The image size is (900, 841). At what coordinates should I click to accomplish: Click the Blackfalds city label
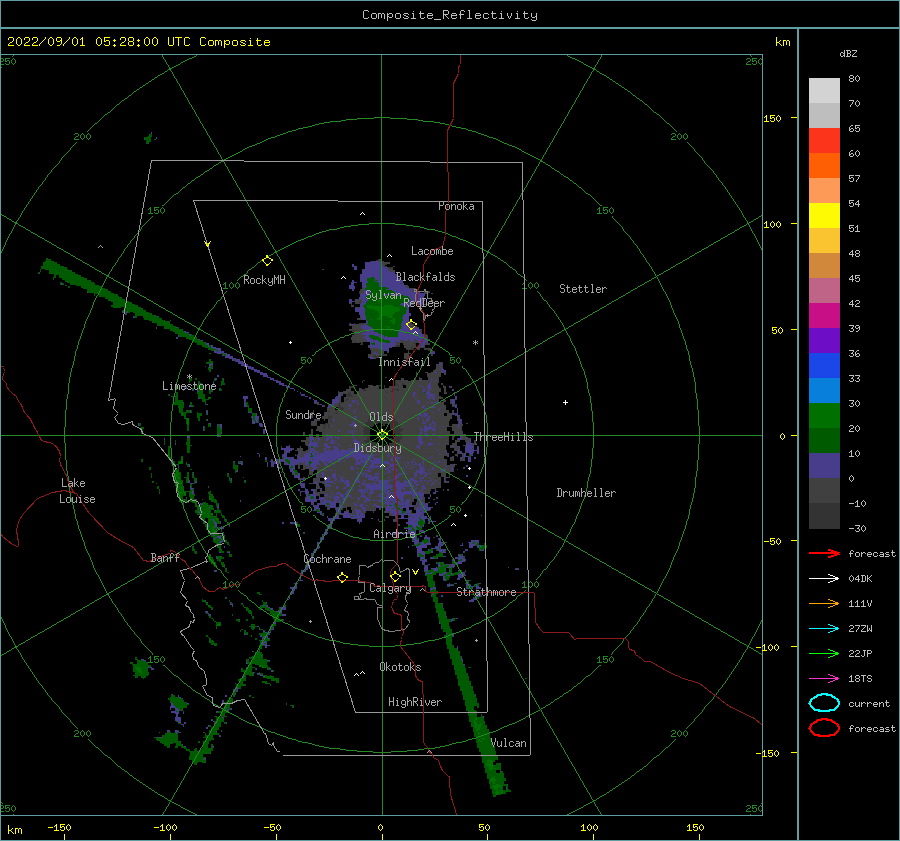coord(425,277)
